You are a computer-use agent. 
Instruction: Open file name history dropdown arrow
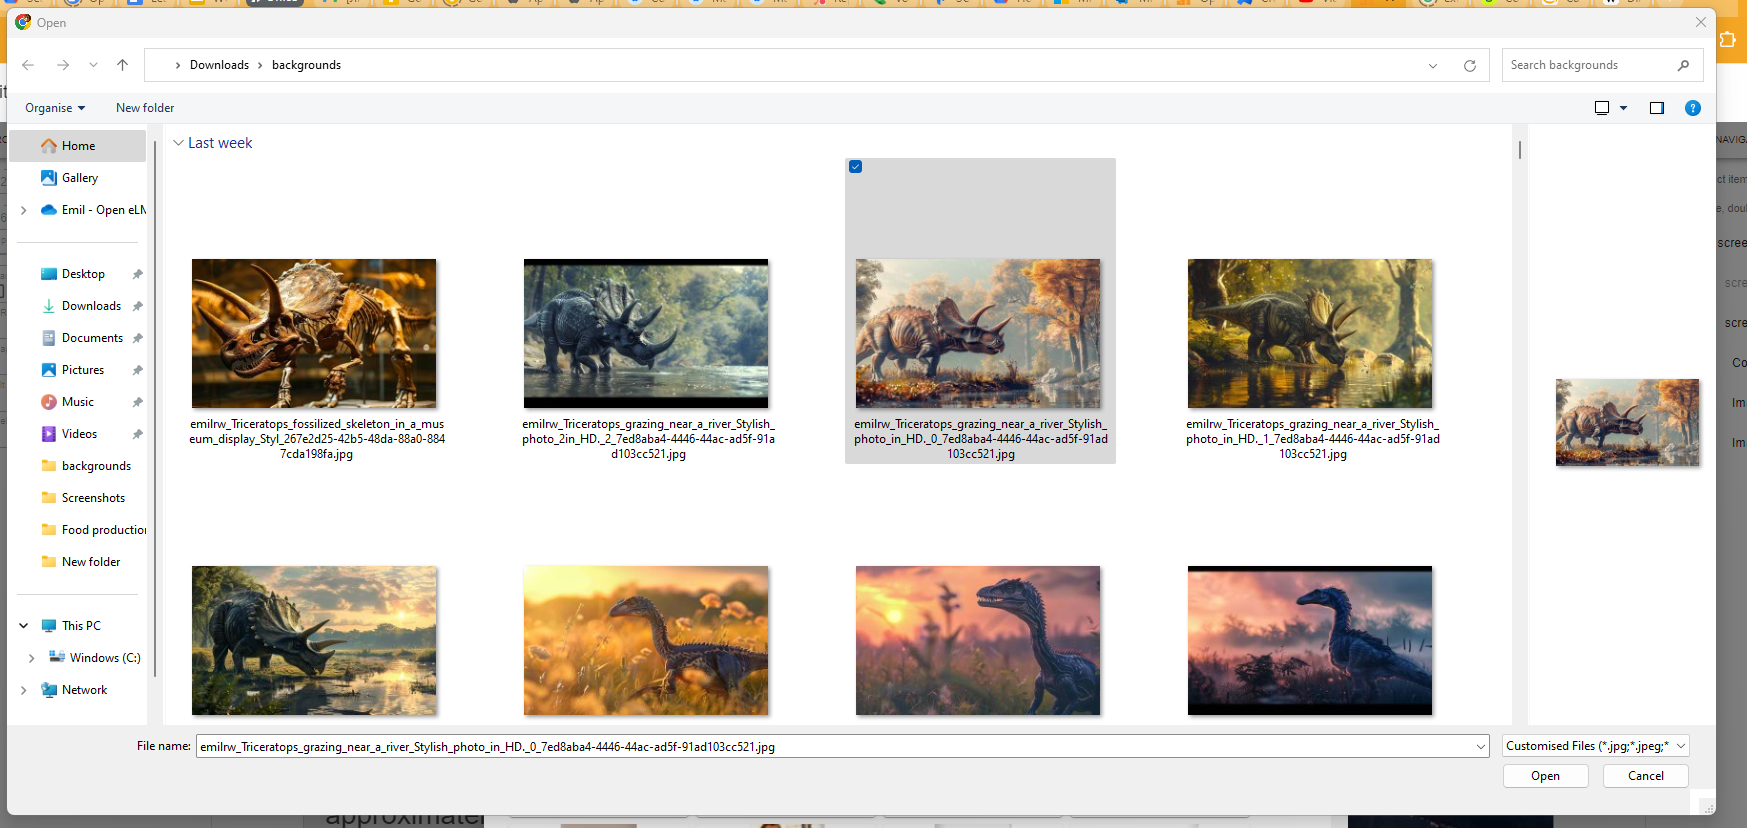(1481, 747)
